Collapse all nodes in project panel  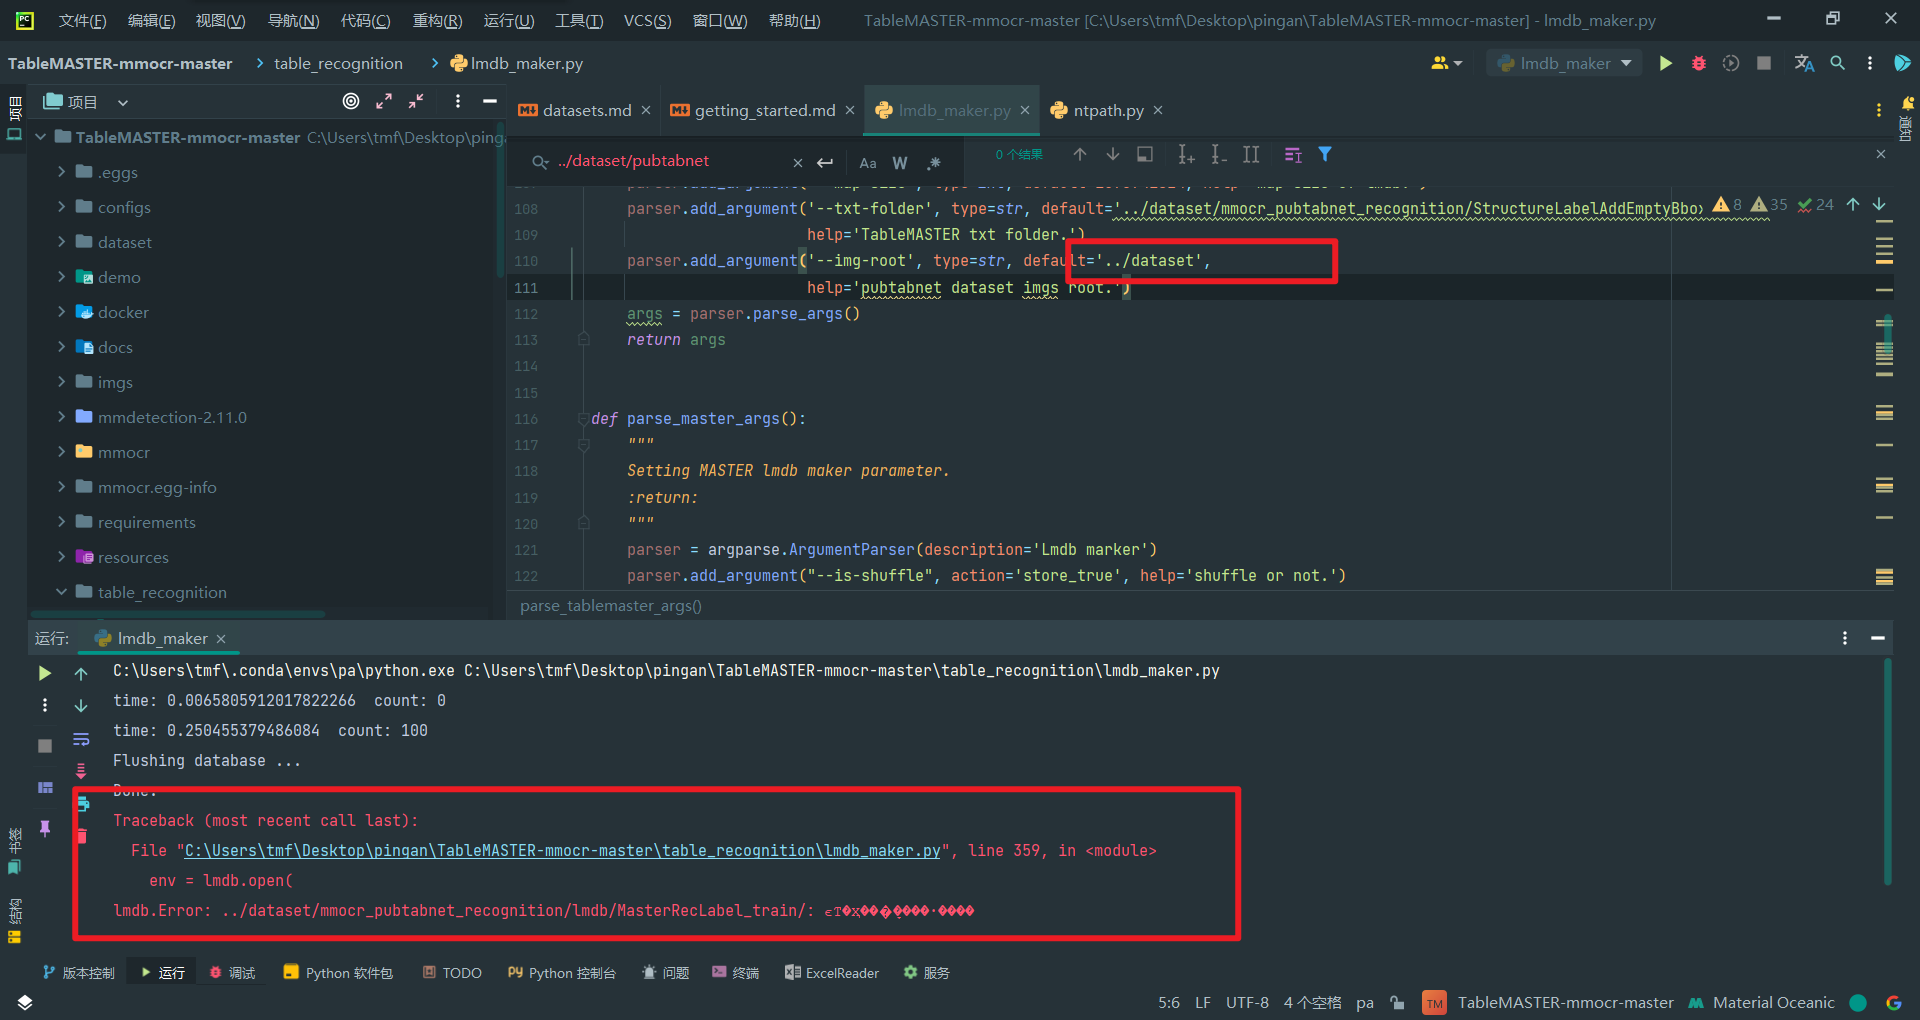pyautogui.click(x=416, y=101)
